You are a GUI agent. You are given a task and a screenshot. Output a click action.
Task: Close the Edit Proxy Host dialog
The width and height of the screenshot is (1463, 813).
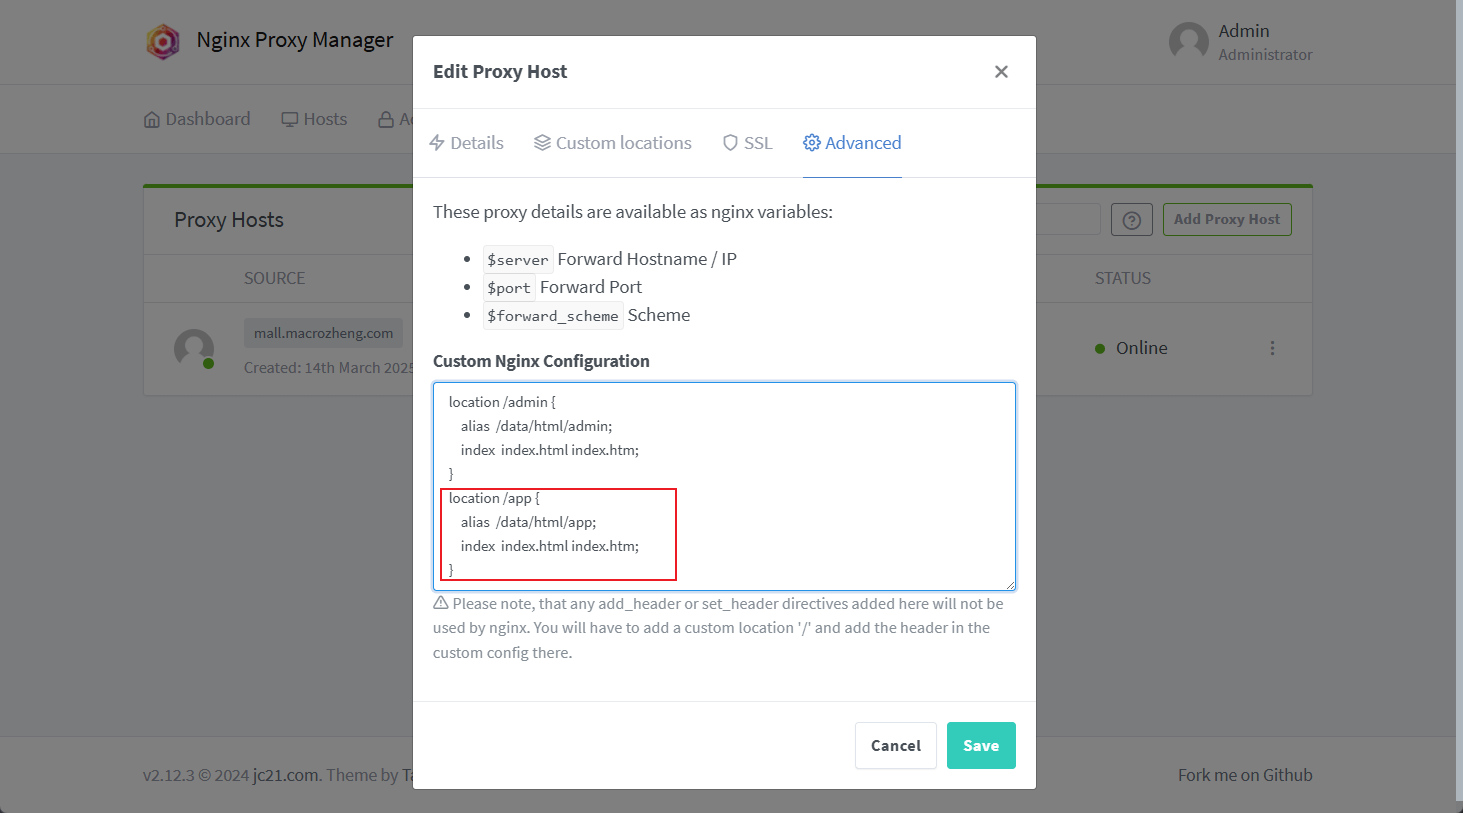(x=1001, y=72)
